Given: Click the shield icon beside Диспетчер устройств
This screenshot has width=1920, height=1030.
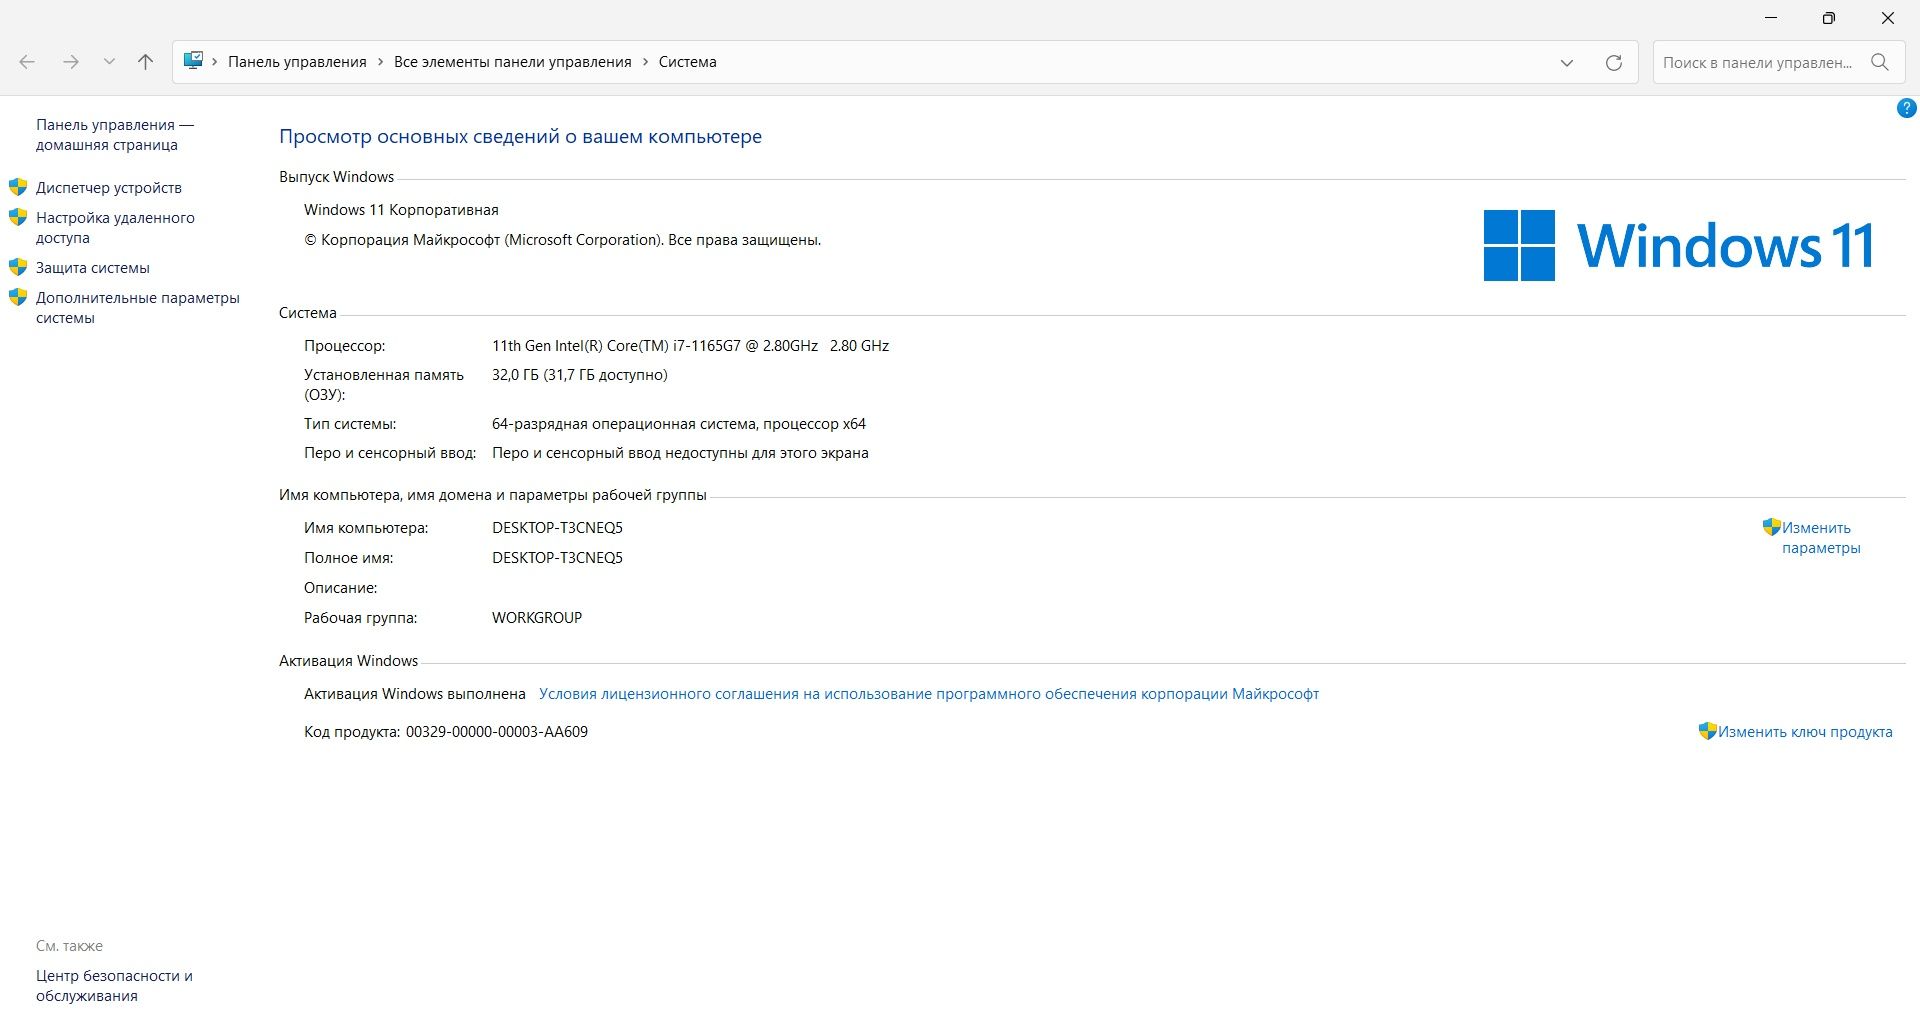Looking at the screenshot, I should 18,187.
